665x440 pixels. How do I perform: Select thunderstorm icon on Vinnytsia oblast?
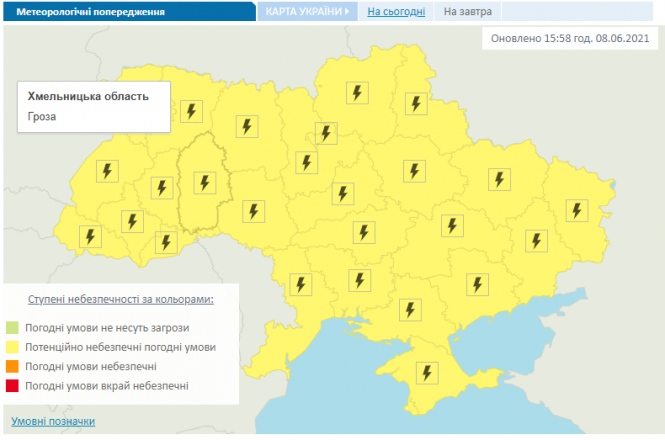pos(254,211)
